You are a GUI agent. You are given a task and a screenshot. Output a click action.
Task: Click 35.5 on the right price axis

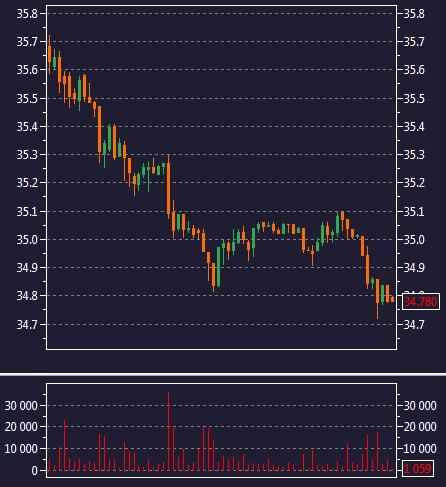414,98
